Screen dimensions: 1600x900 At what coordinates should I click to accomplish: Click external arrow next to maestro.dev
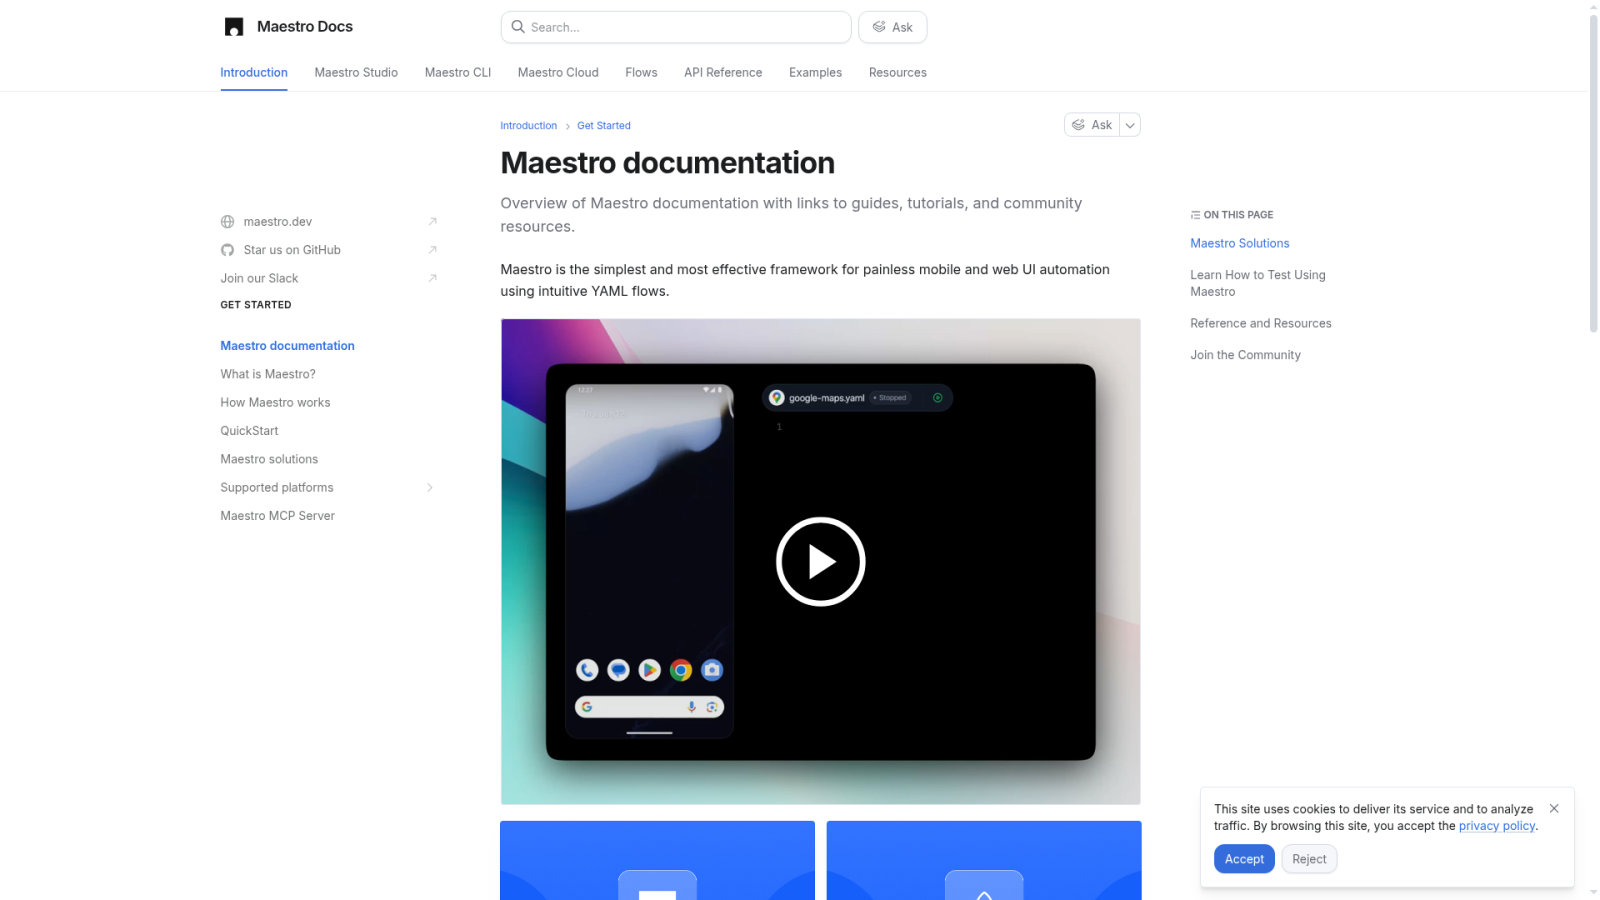coord(432,222)
